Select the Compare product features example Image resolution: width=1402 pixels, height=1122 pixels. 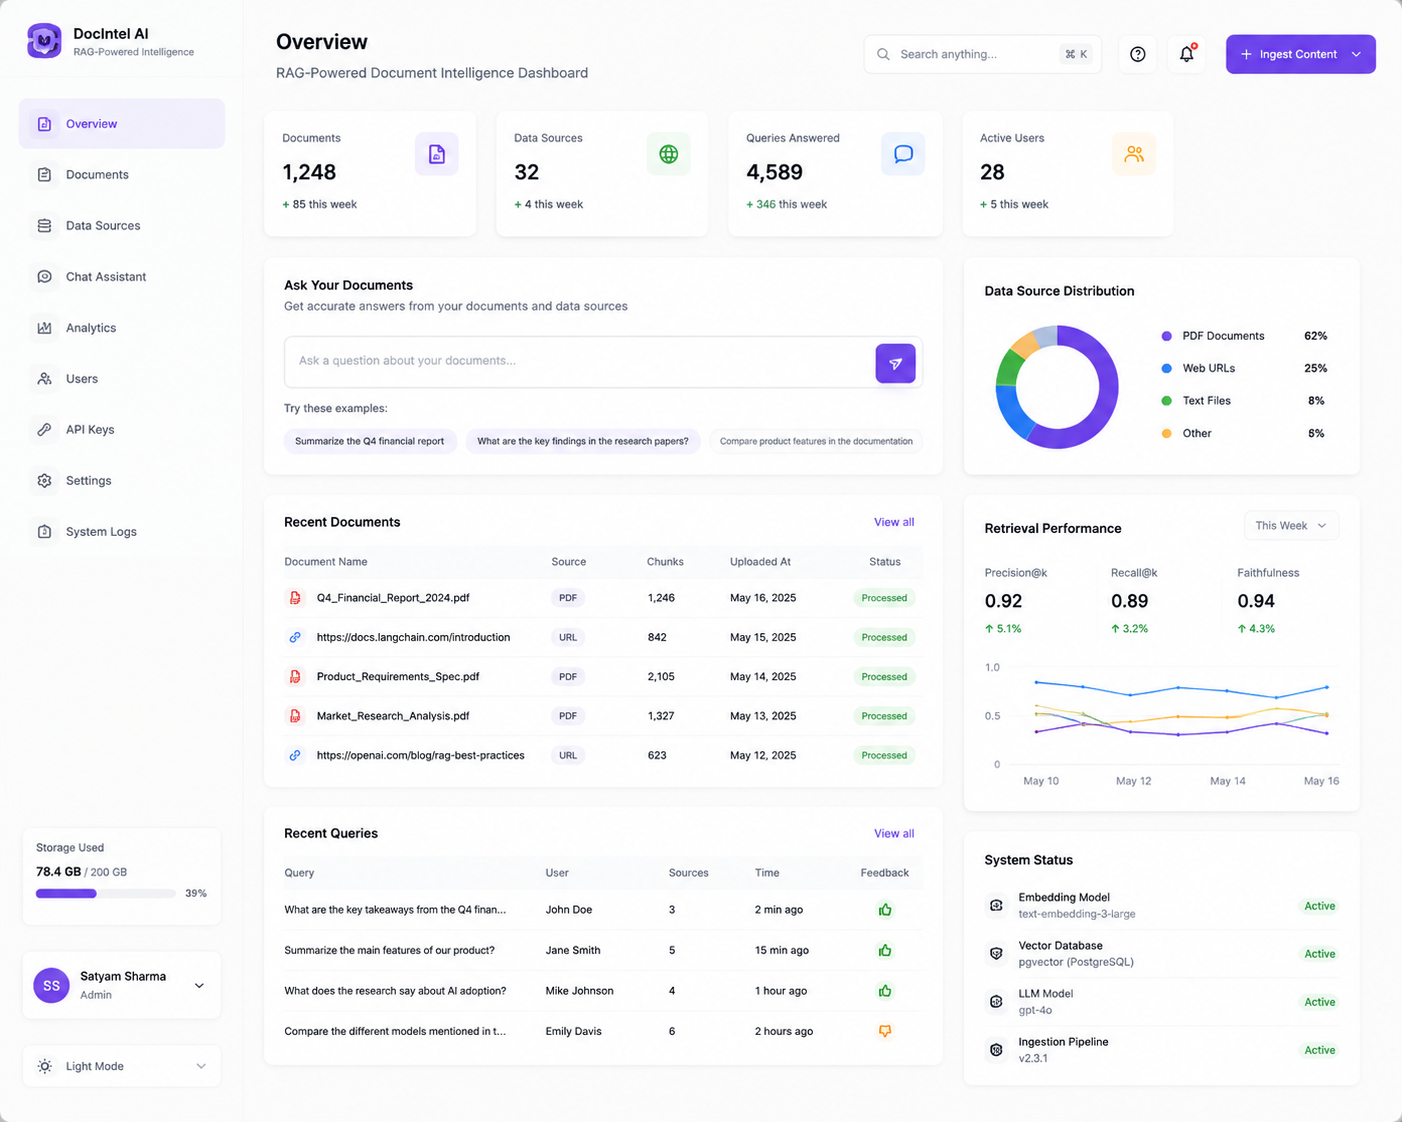coord(816,441)
